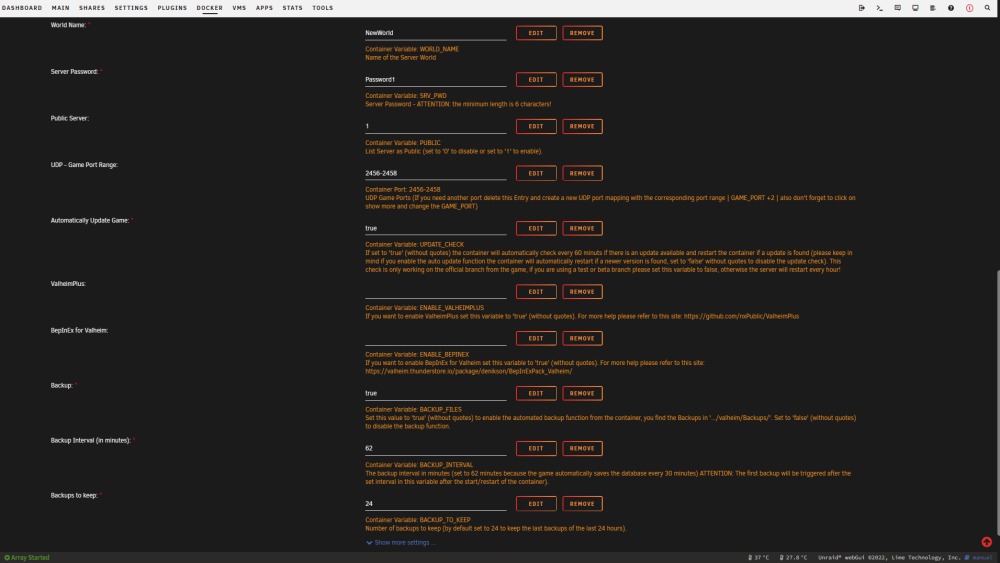Open the Stats menu item
This screenshot has width=1000, height=563.
(293, 8)
